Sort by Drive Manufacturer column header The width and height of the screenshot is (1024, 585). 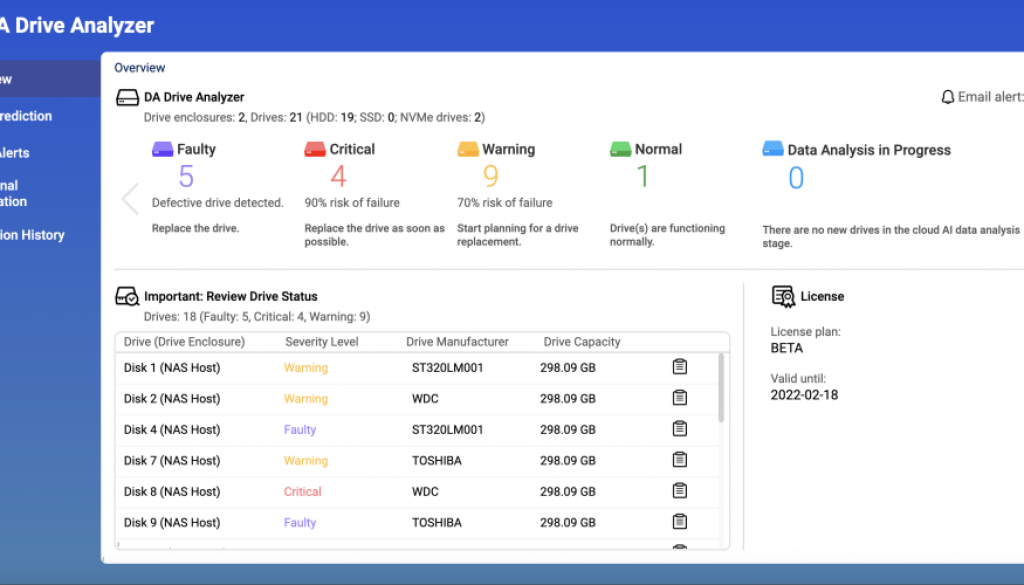click(x=457, y=342)
